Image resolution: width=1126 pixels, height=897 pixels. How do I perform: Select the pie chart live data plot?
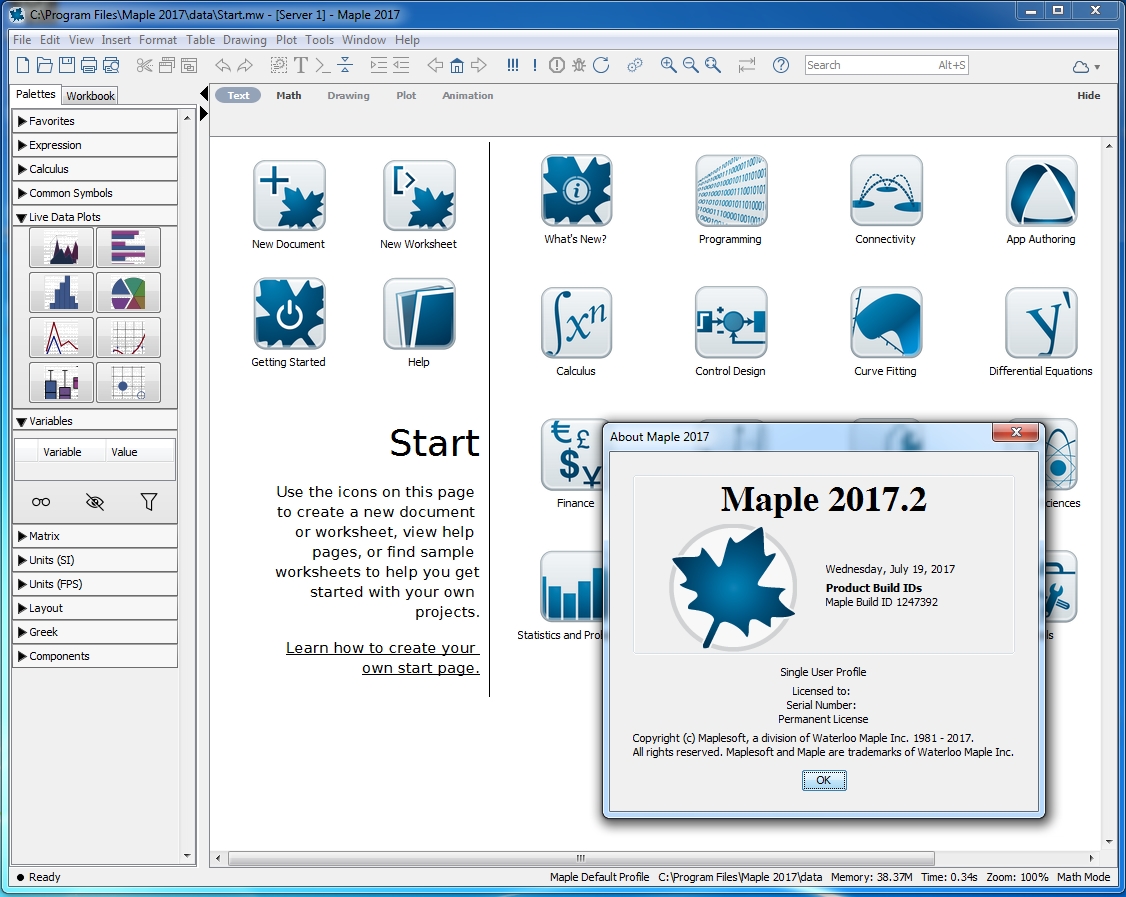click(128, 293)
